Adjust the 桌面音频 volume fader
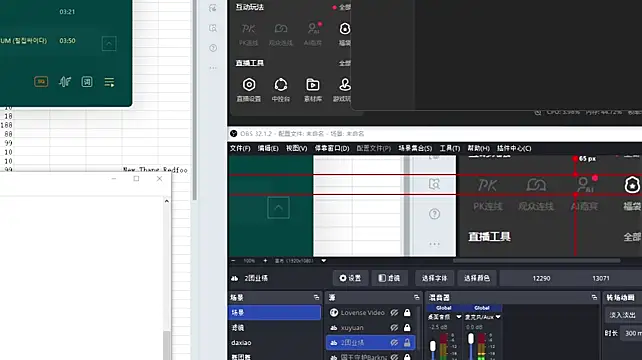Screen dimensions: 642x360 (x=433, y=346)
